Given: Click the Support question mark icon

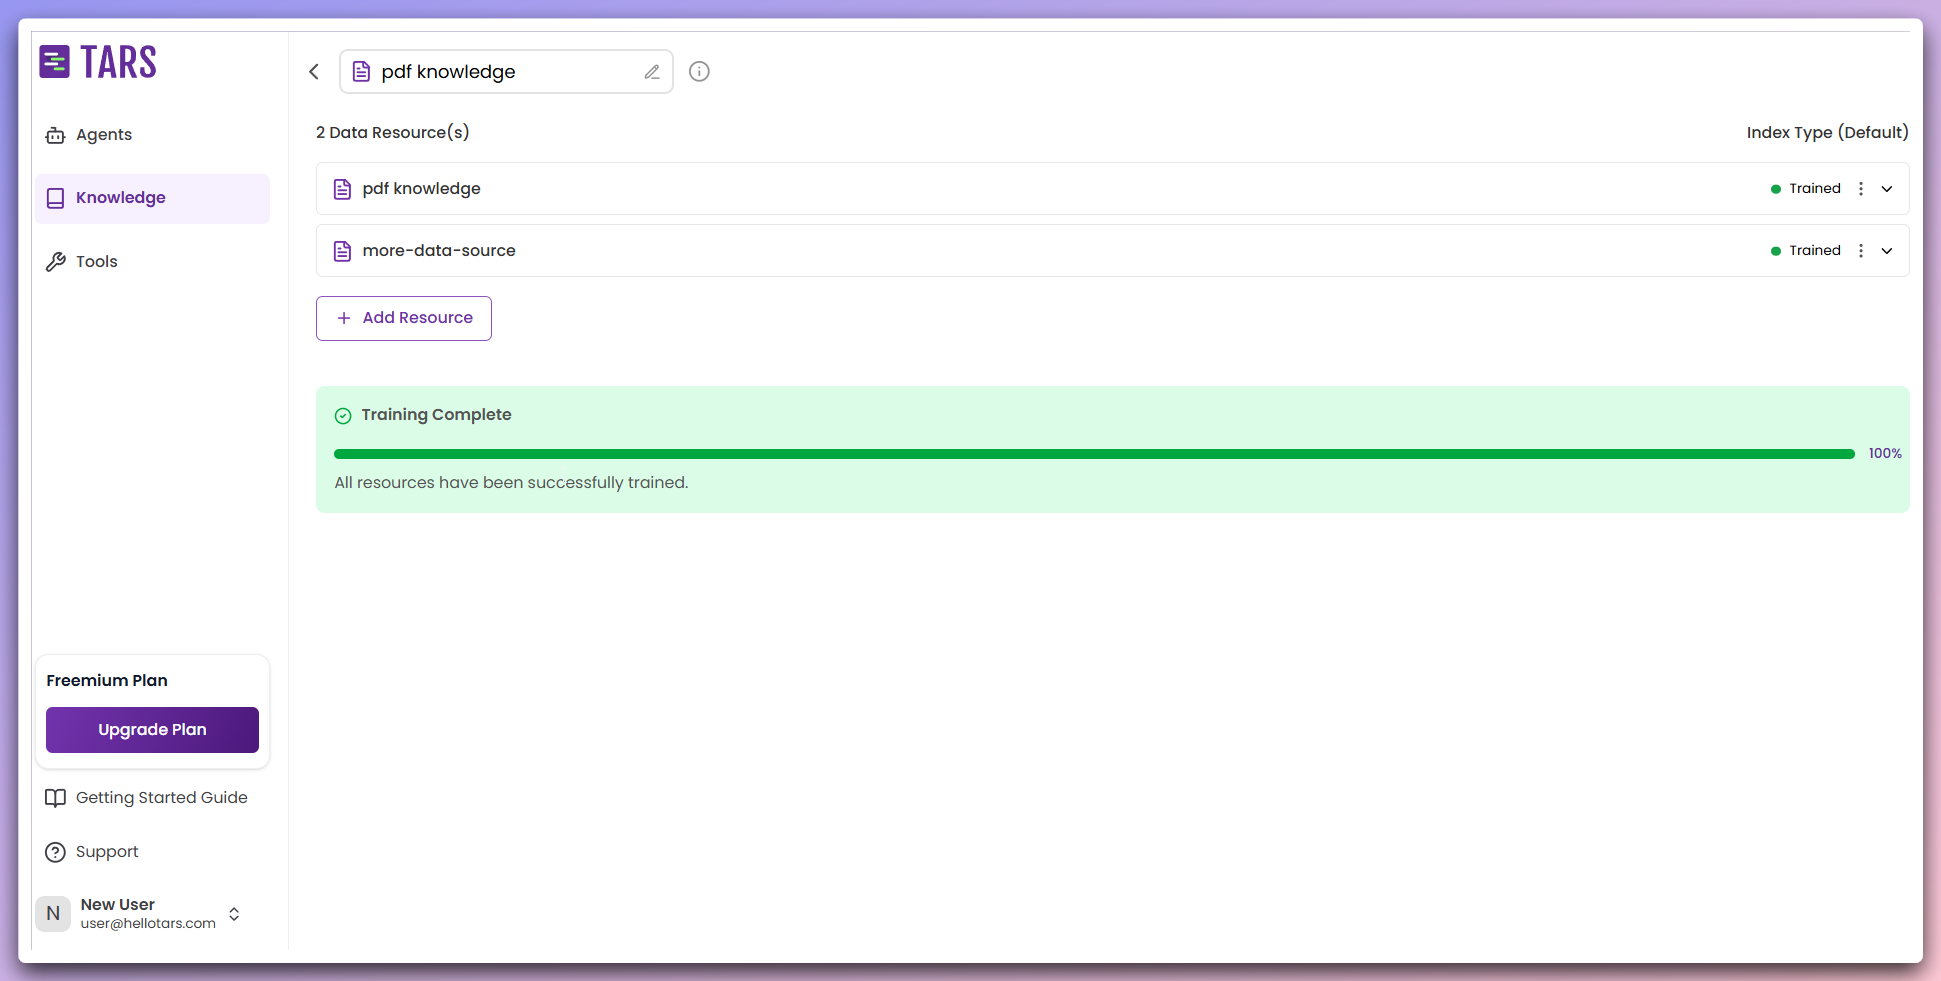Looking at the screenshot, I should coord(56,852).
